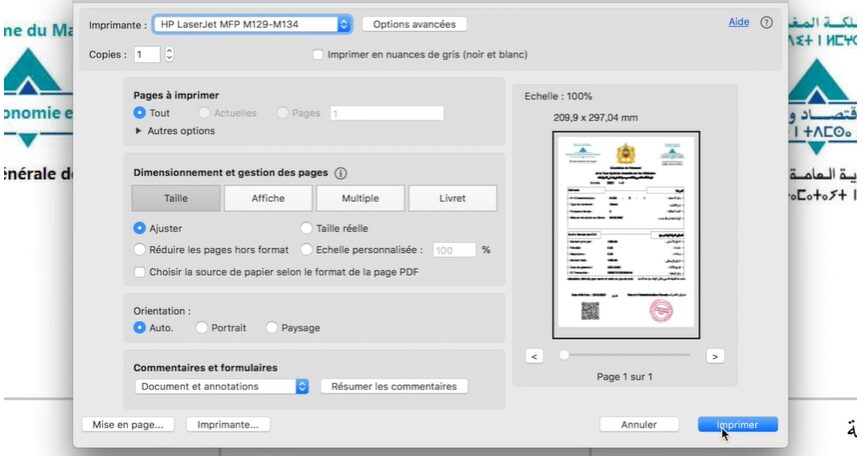Image resolution: width=863 pixels, height=456 pixels.
Task: Go to previous preview page arrow
Action: tap(534, 356)
